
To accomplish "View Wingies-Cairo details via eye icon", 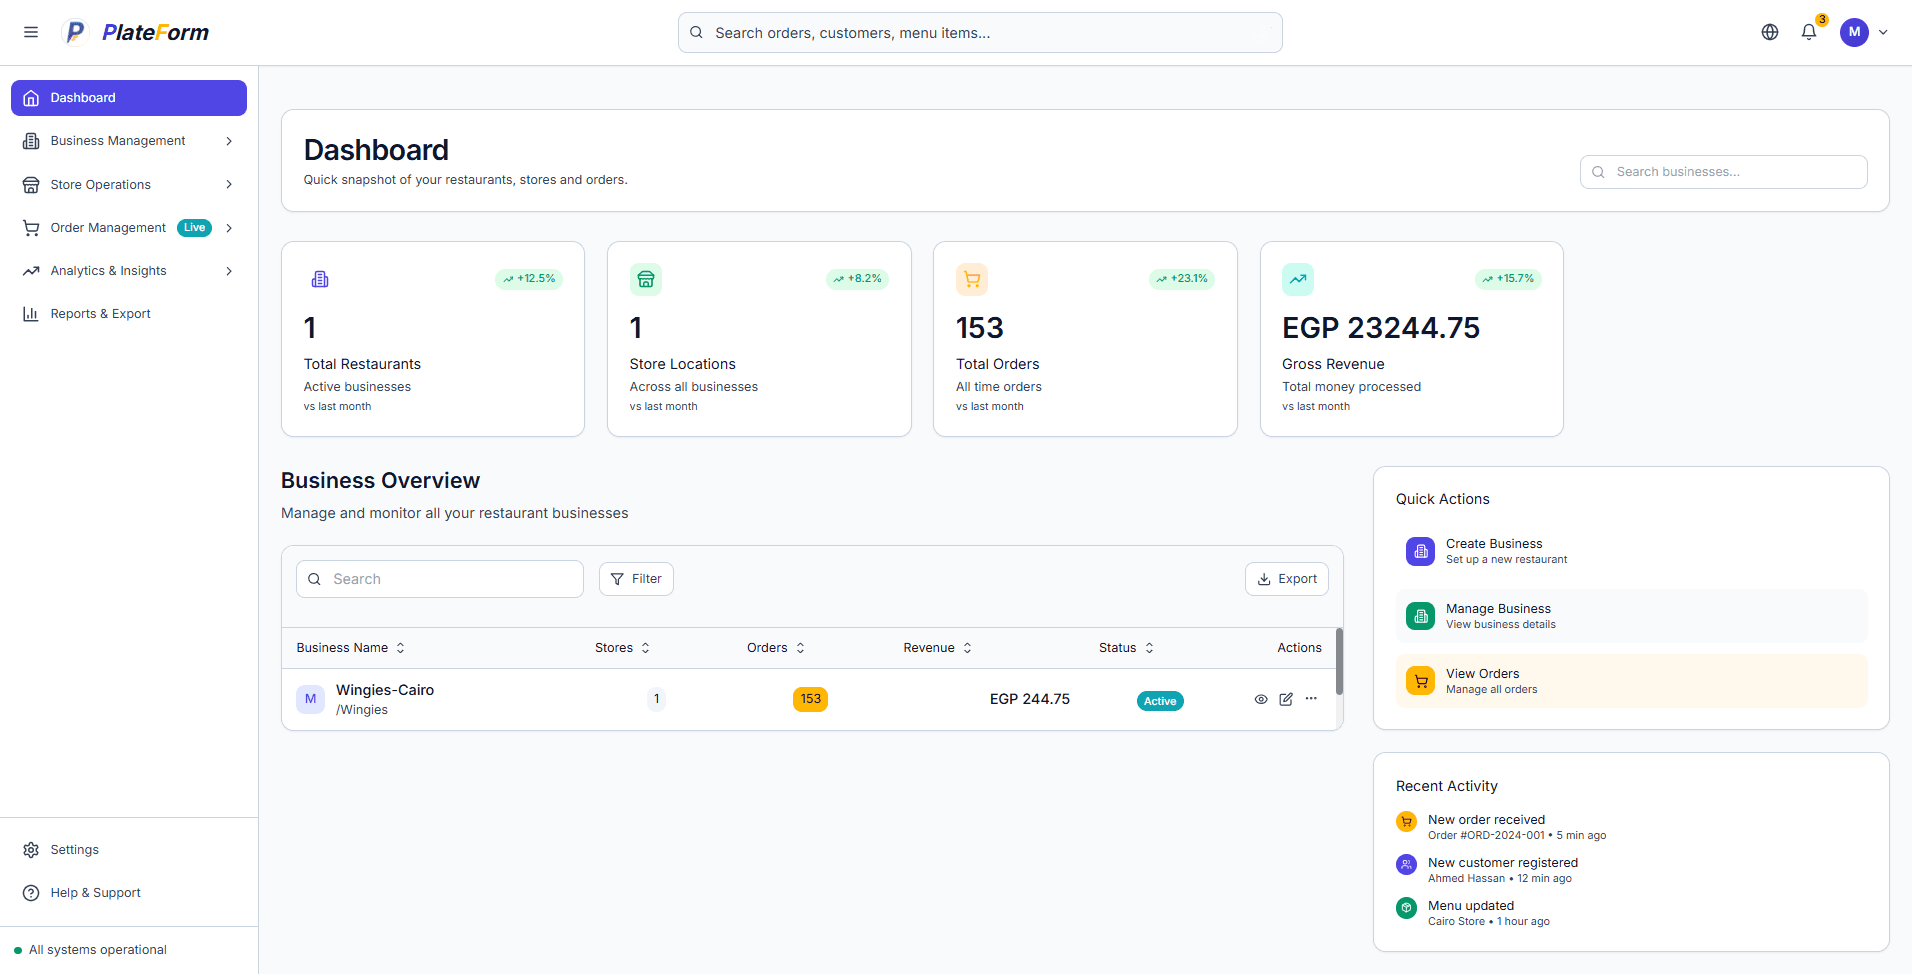I will click(x=1260, y=699).
